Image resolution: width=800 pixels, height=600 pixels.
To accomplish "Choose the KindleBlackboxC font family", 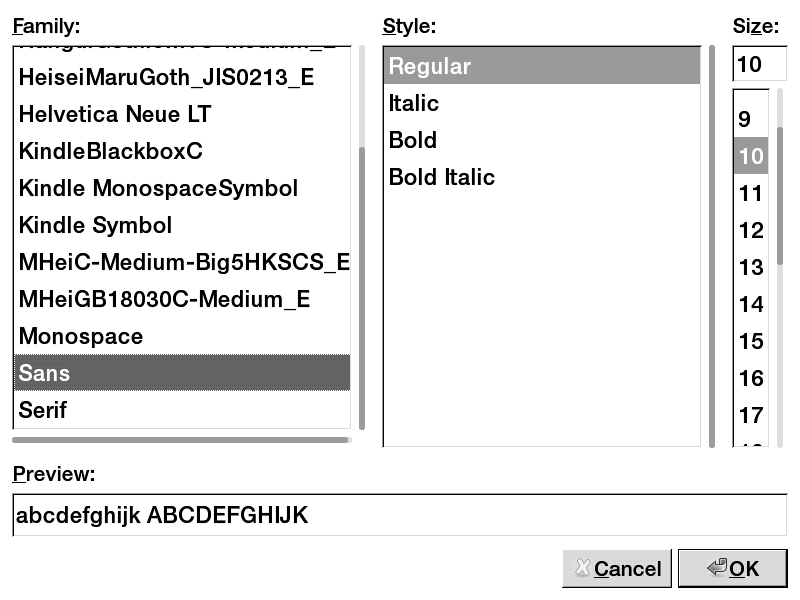I will (x=111, y=151).
